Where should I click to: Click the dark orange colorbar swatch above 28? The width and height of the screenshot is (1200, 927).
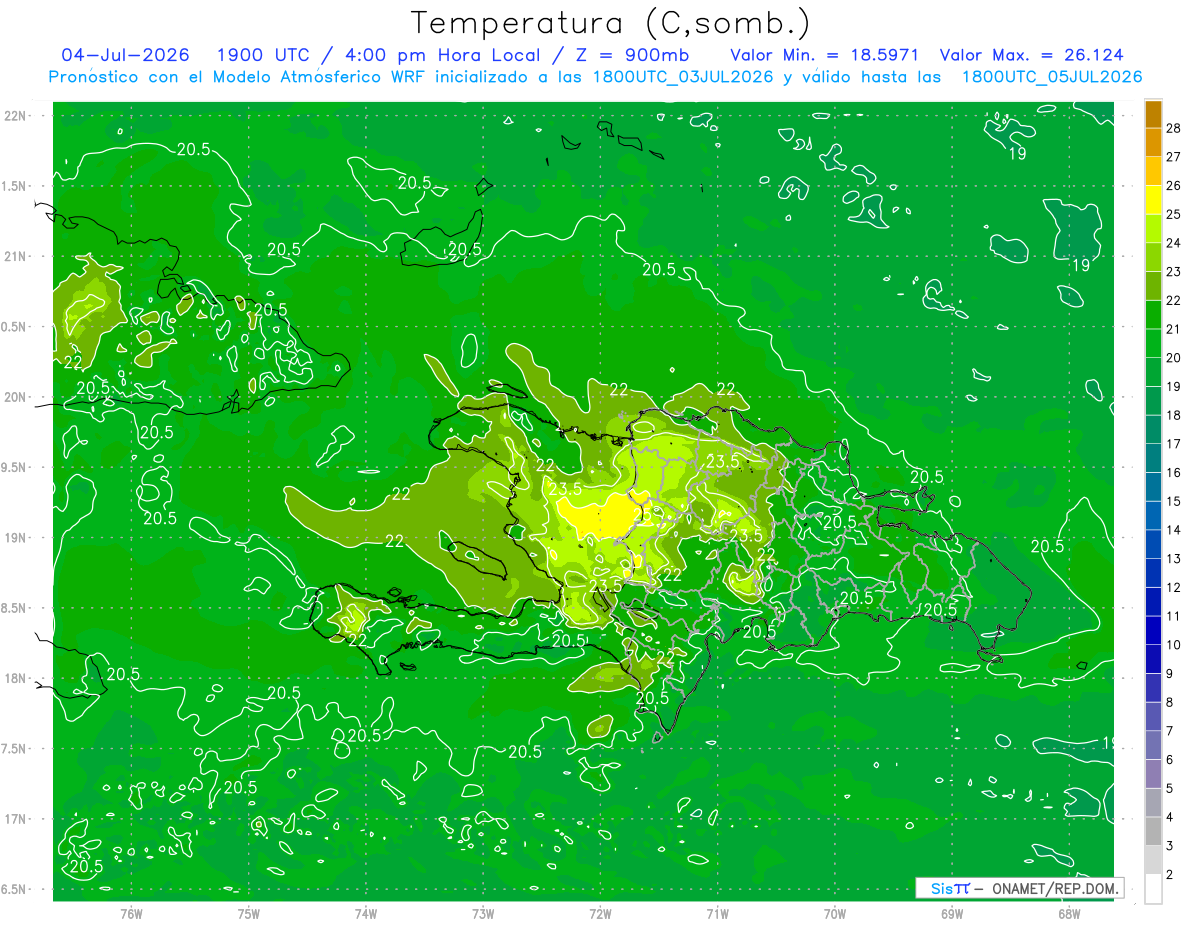click(x=1153, y=114)
